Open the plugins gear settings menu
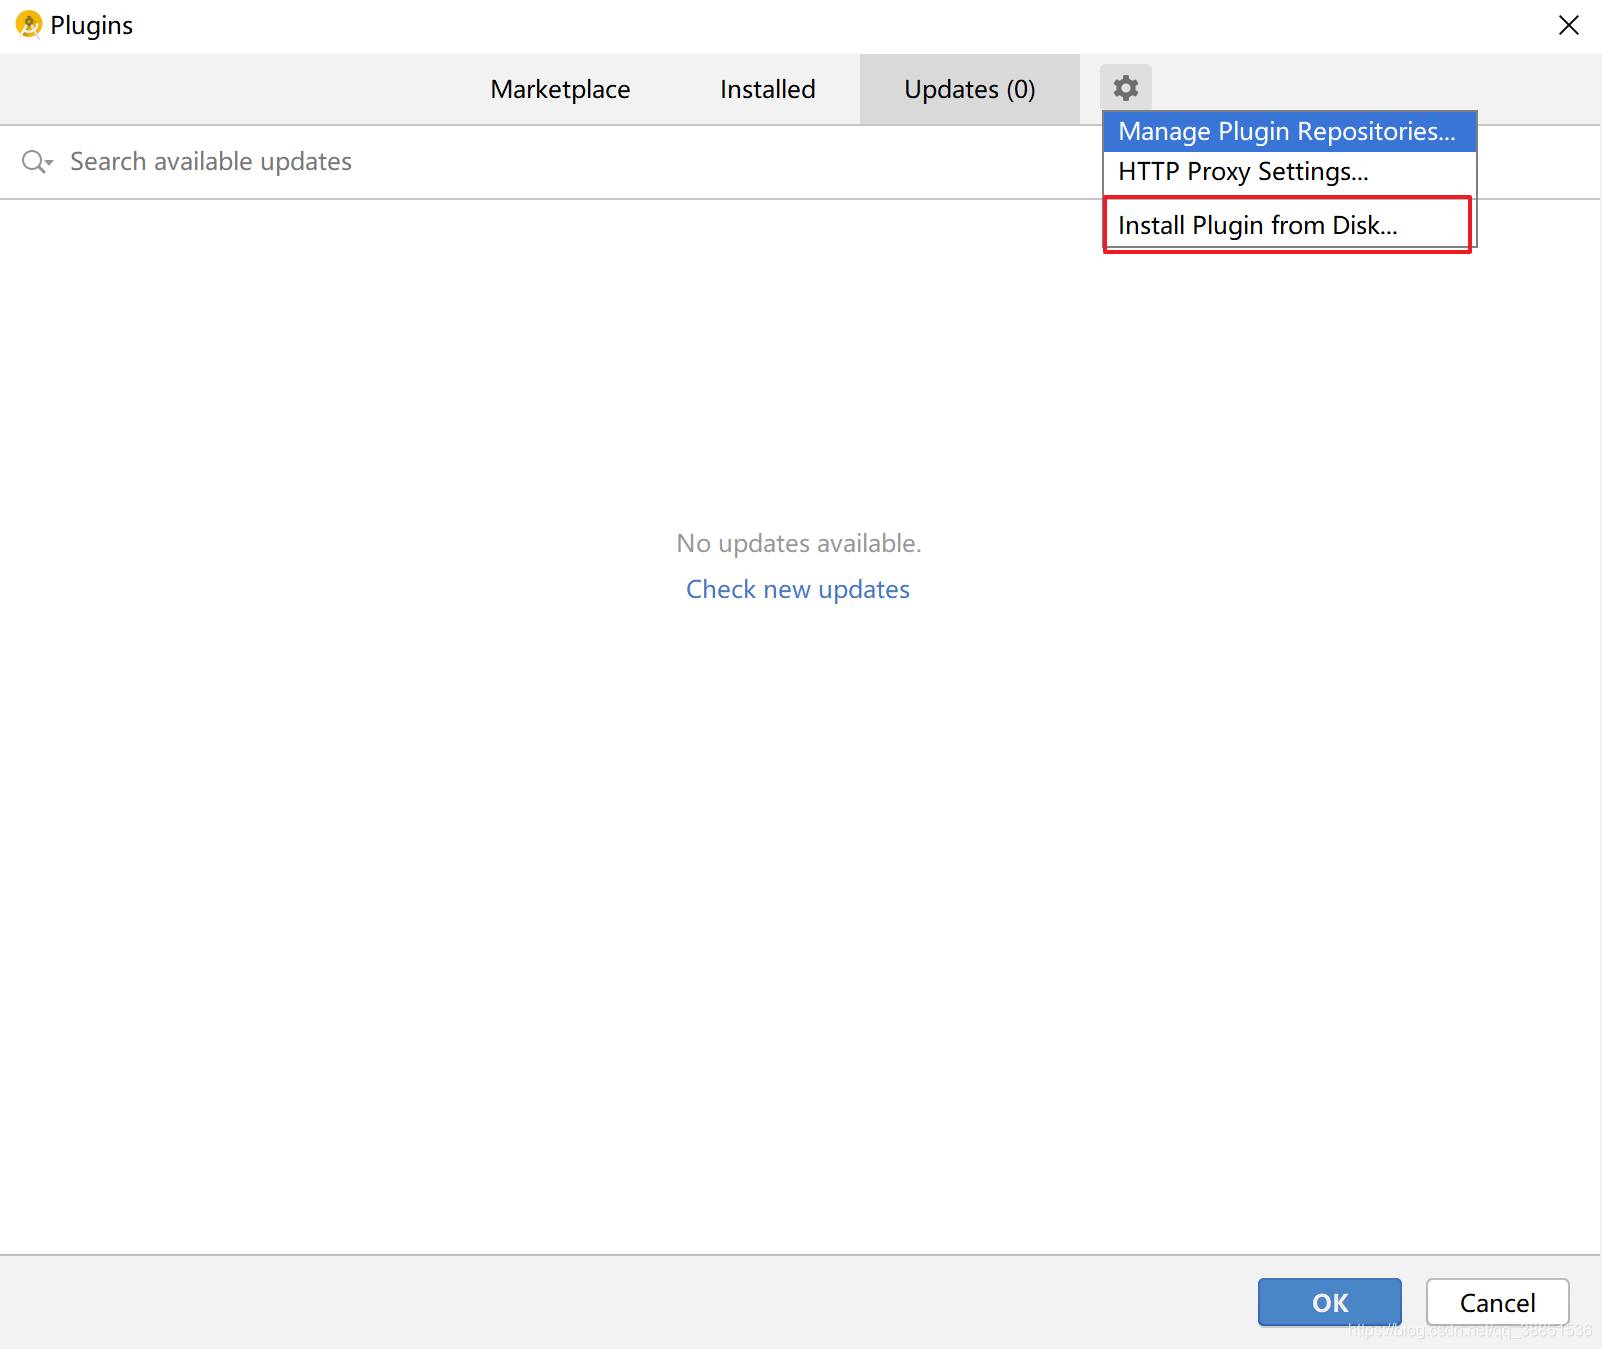 pos(1126,88)
